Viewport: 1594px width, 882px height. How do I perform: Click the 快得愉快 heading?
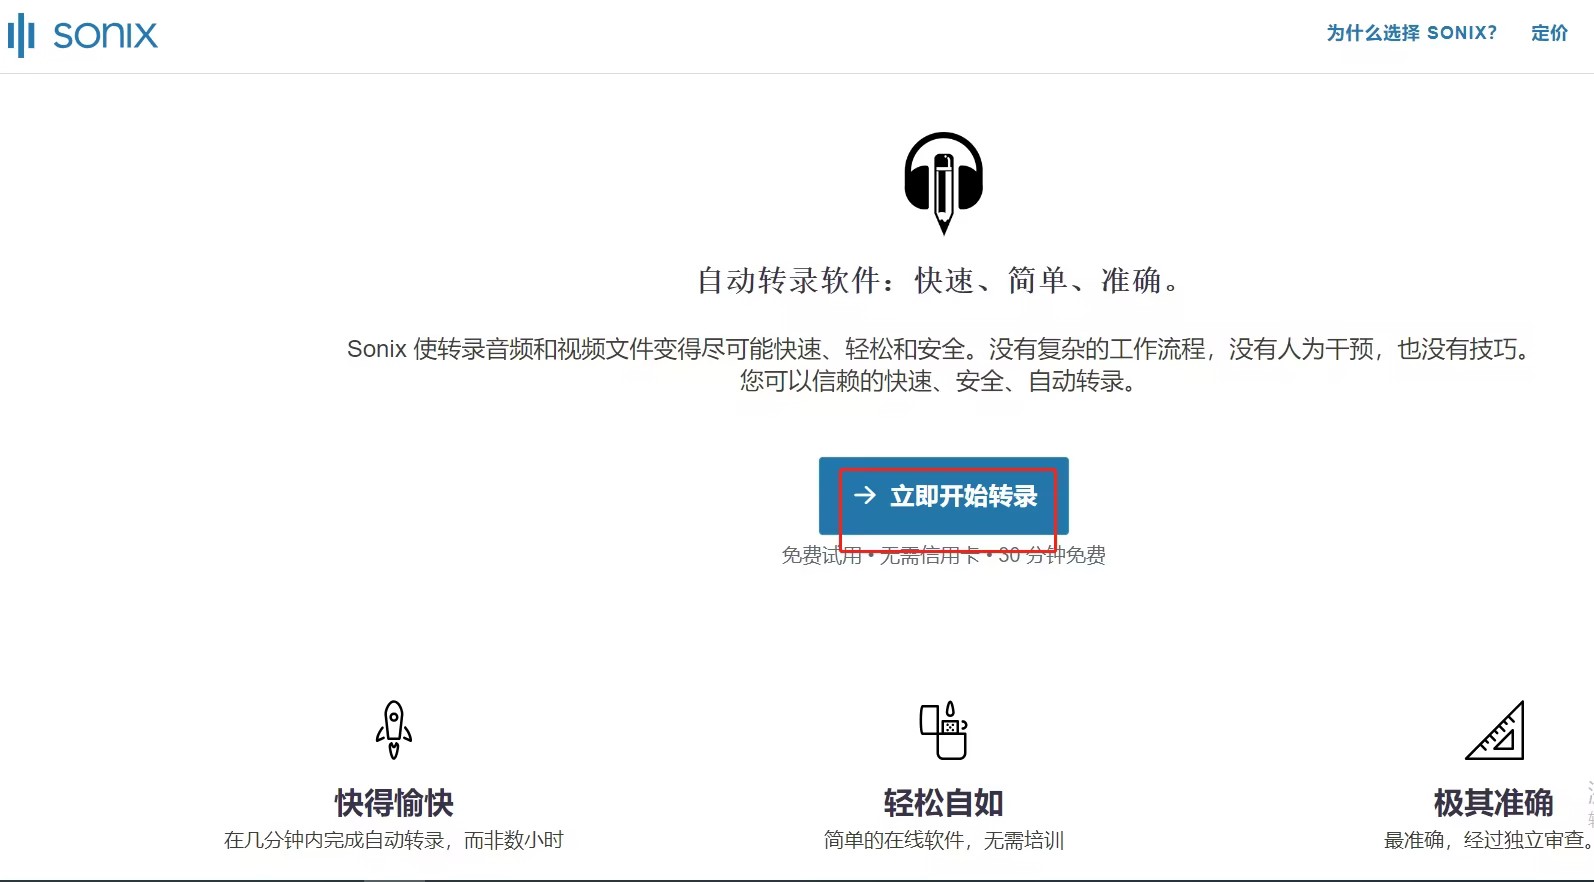(x=394, y=802)
